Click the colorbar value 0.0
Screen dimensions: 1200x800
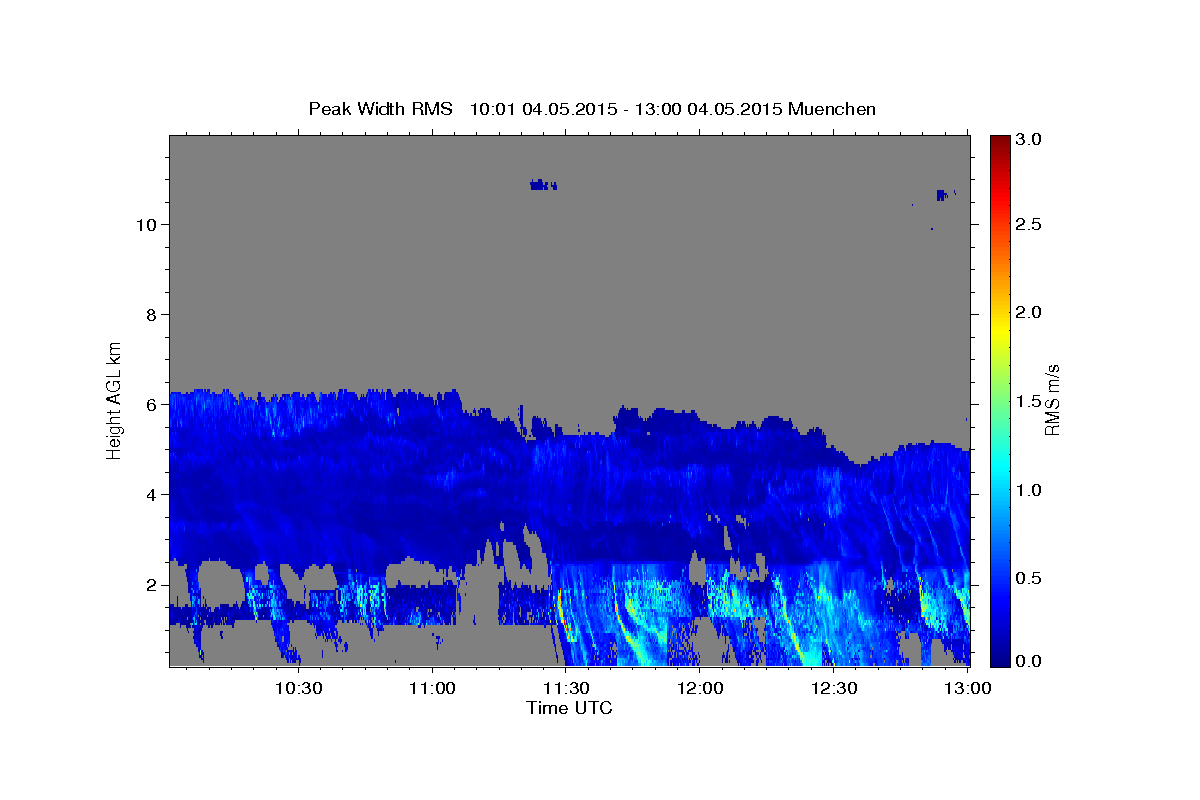(1030, 661)
